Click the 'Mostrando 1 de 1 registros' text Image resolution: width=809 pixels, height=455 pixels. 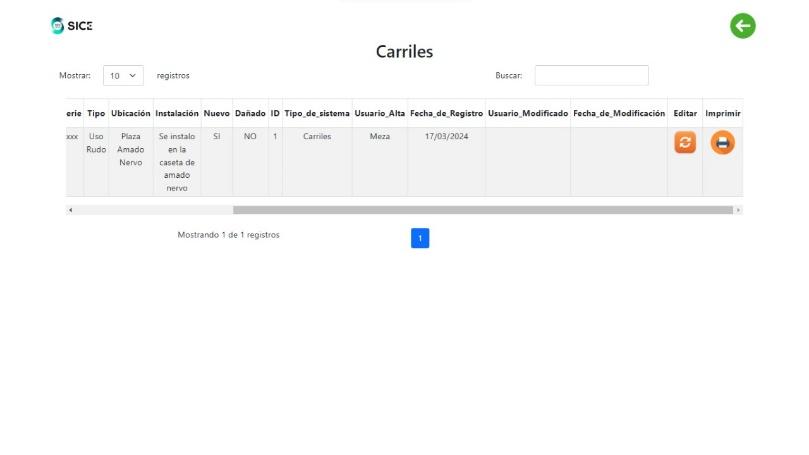pyautogui.click(x=229, y=235)
